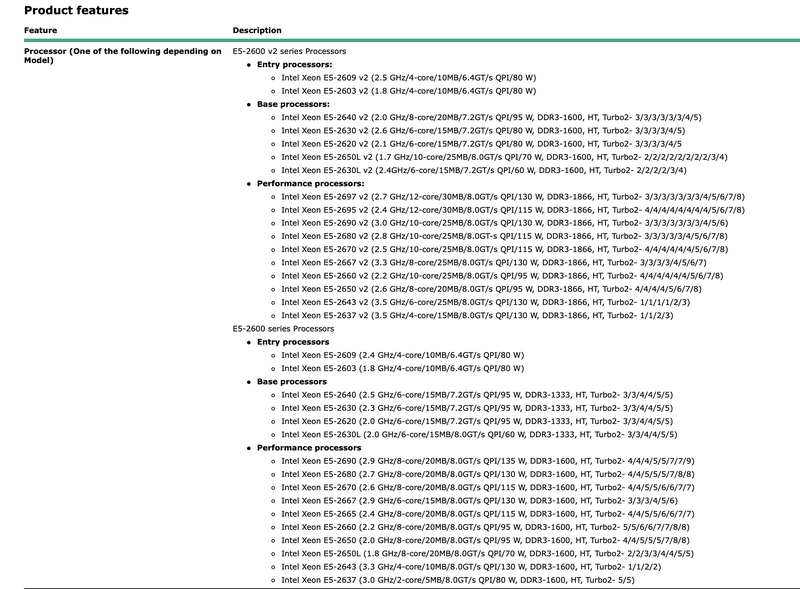Select the Intel Xeon E5-2603 v2 line
The image size is (800, 589).
(409, 91)
